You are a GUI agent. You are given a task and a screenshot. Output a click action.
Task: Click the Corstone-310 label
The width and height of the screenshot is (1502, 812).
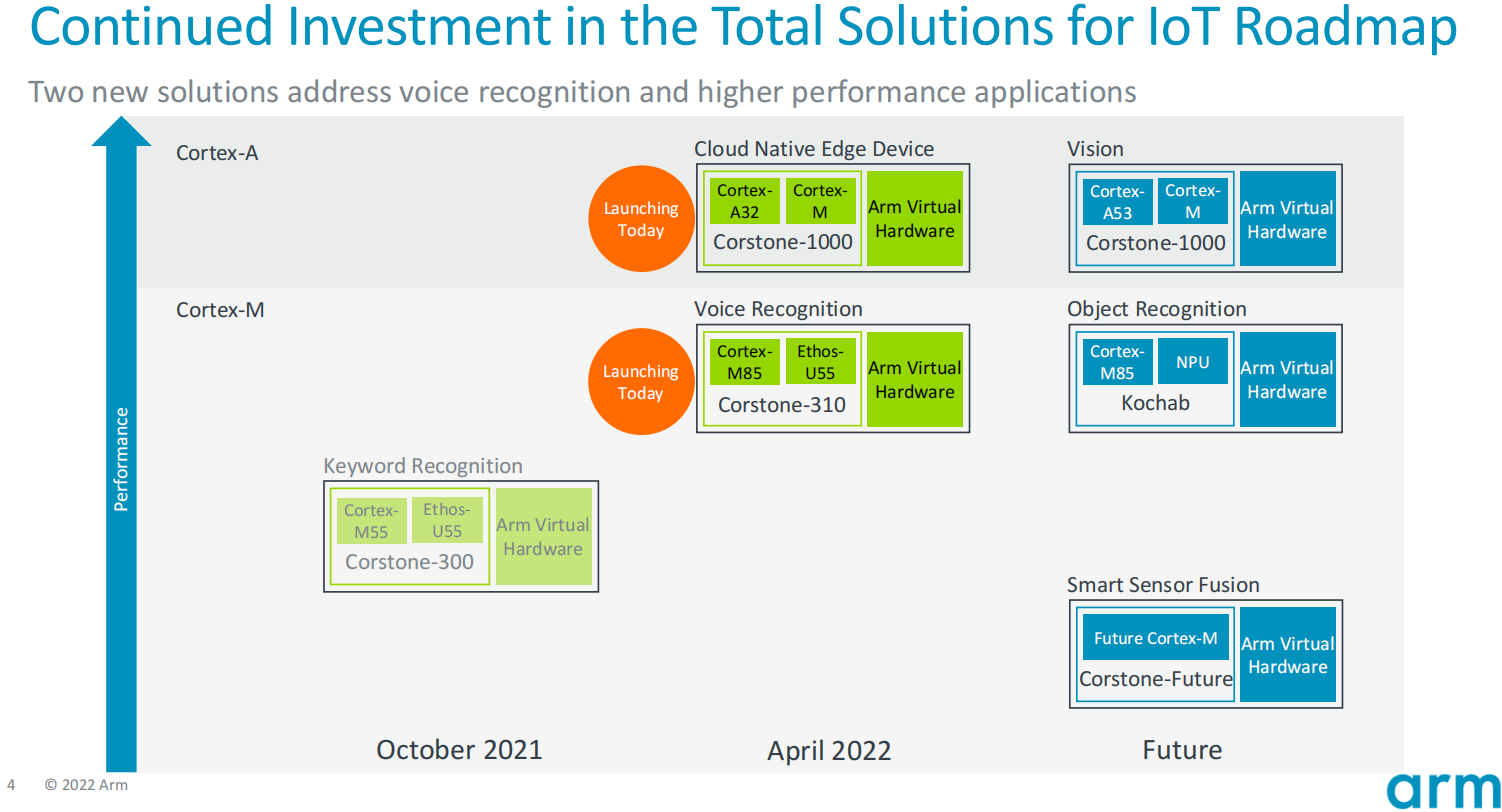click(782, 405)
